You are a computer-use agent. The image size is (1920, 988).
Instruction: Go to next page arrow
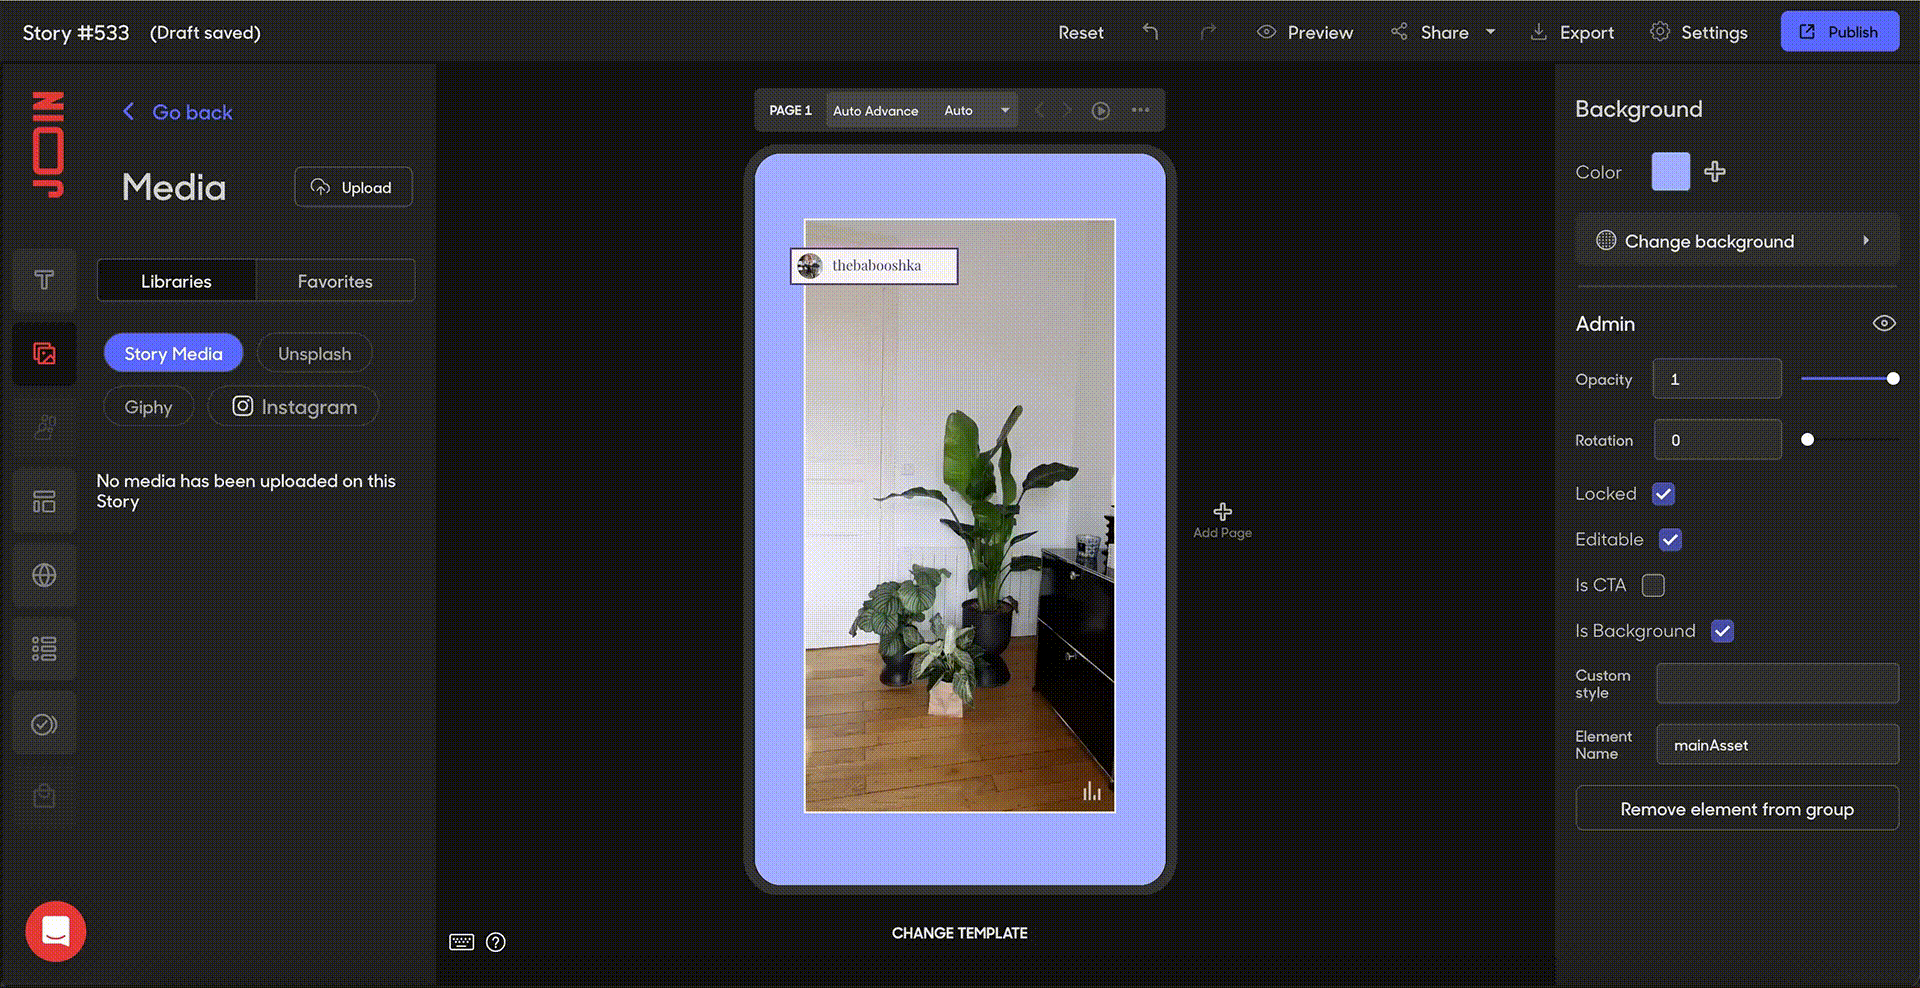tap(1067, 110)
